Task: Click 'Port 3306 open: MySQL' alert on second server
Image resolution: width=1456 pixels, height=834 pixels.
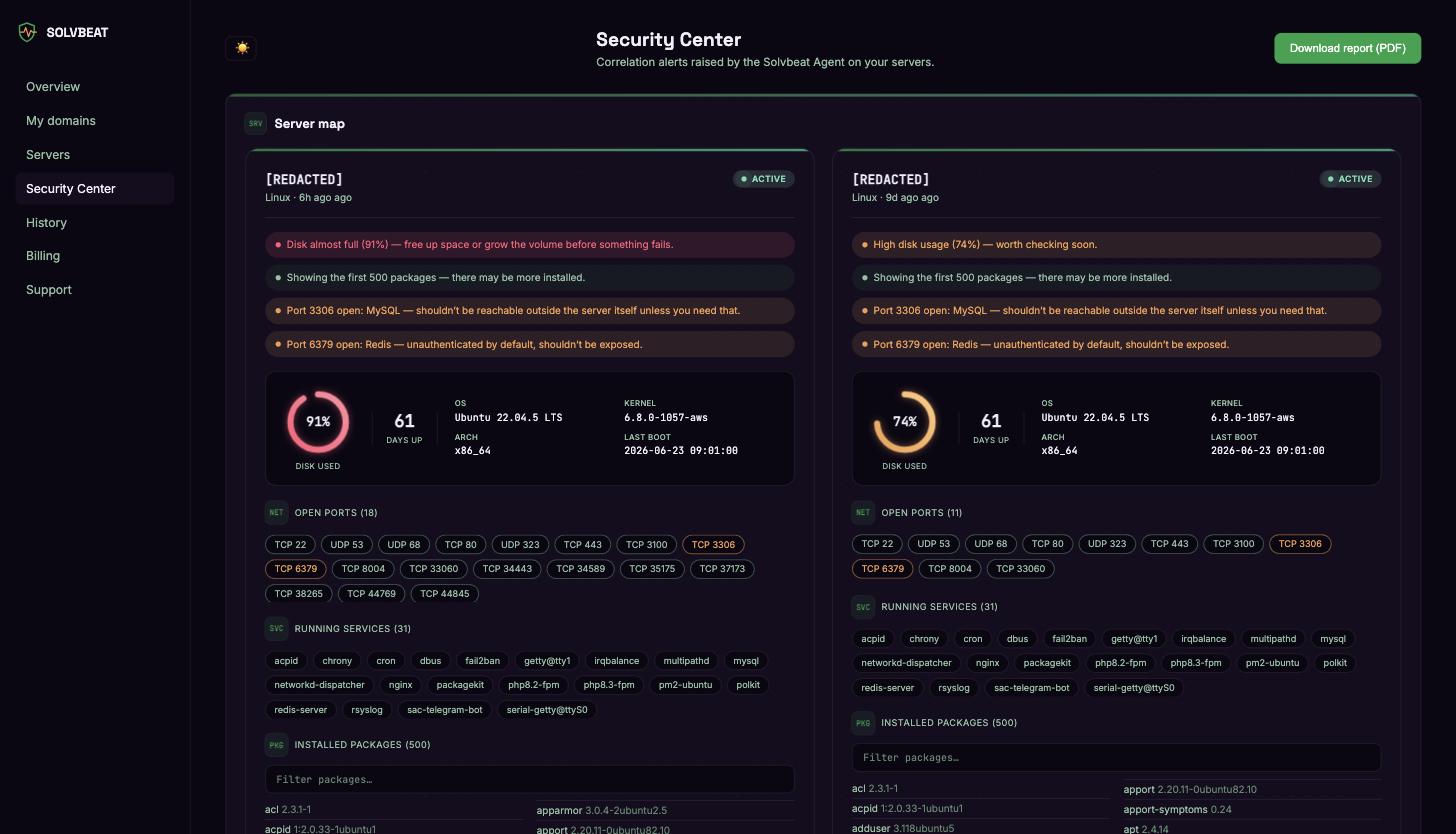Action: (x=1116, y=310)
